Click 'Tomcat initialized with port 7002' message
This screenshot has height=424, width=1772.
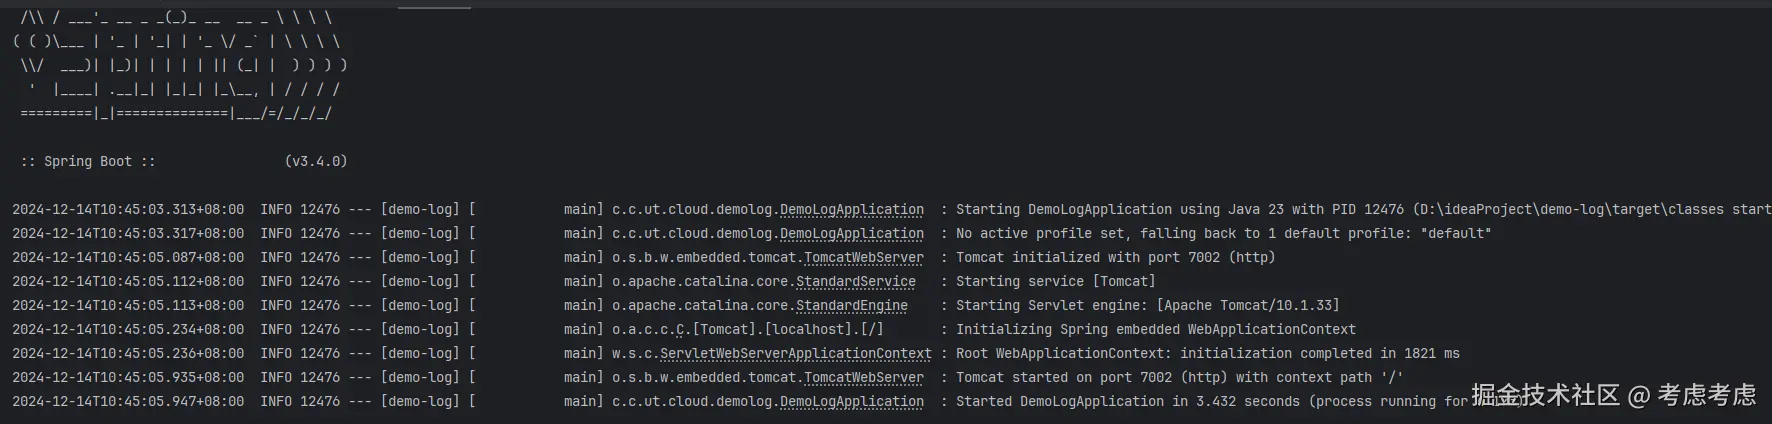pyautogui.click(x=1115, y=258)
